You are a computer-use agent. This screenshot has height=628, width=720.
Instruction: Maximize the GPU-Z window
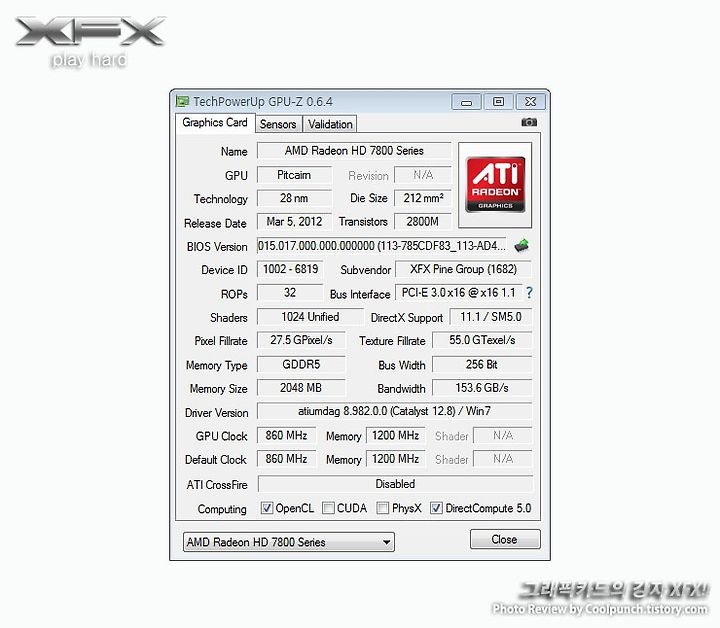click(498, 102)
